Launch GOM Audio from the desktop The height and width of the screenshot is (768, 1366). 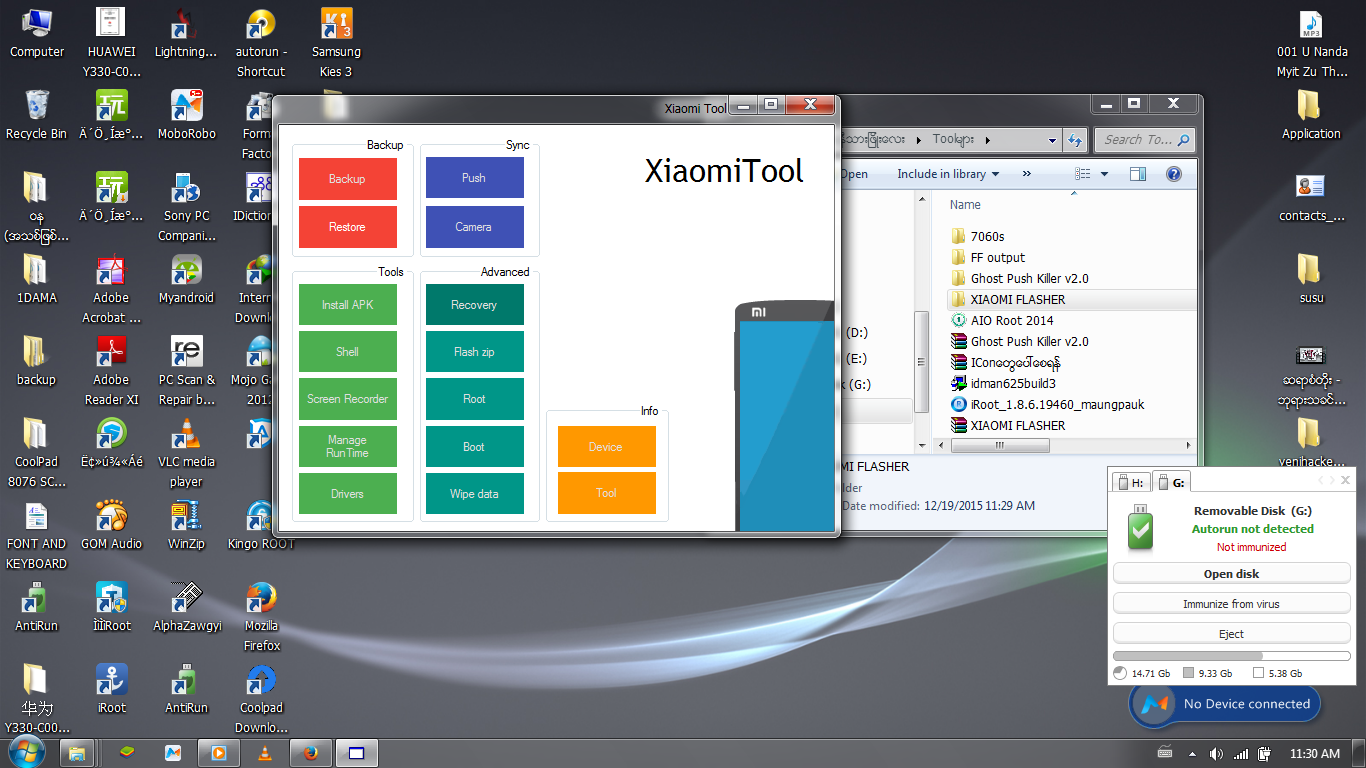[111, 525]
